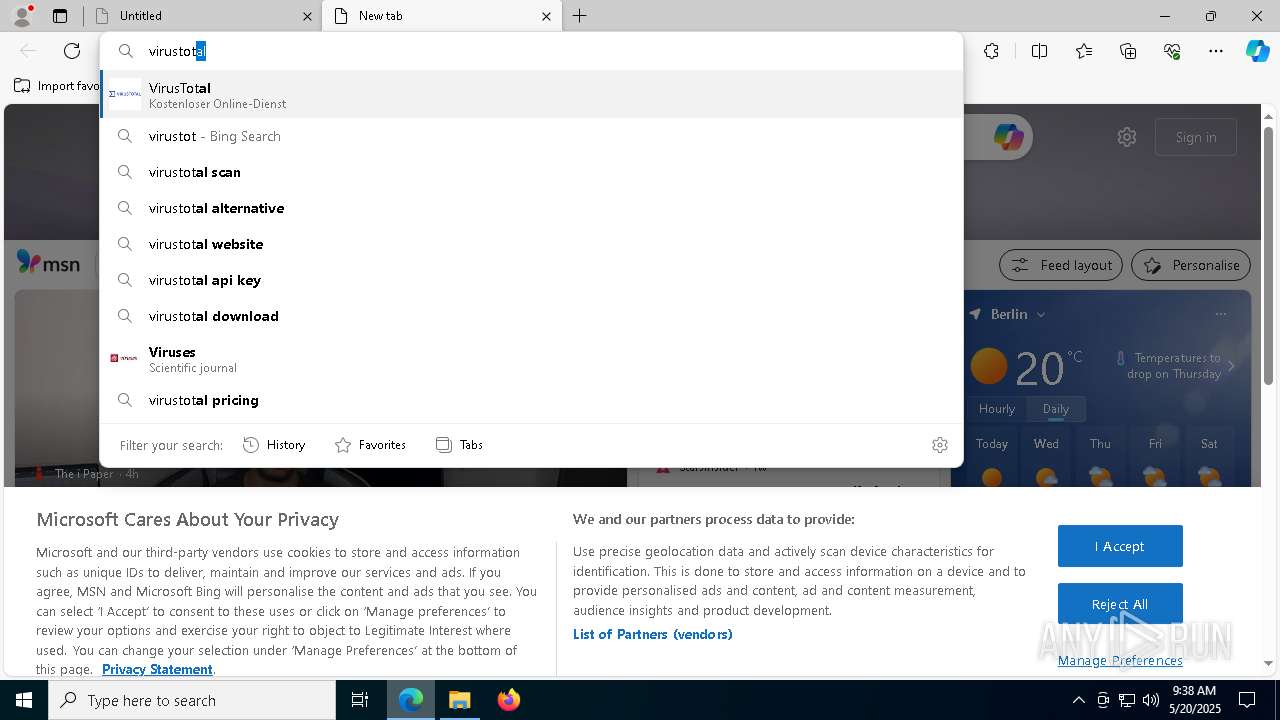Open the profile avatar in the title bar

(22, 16)
